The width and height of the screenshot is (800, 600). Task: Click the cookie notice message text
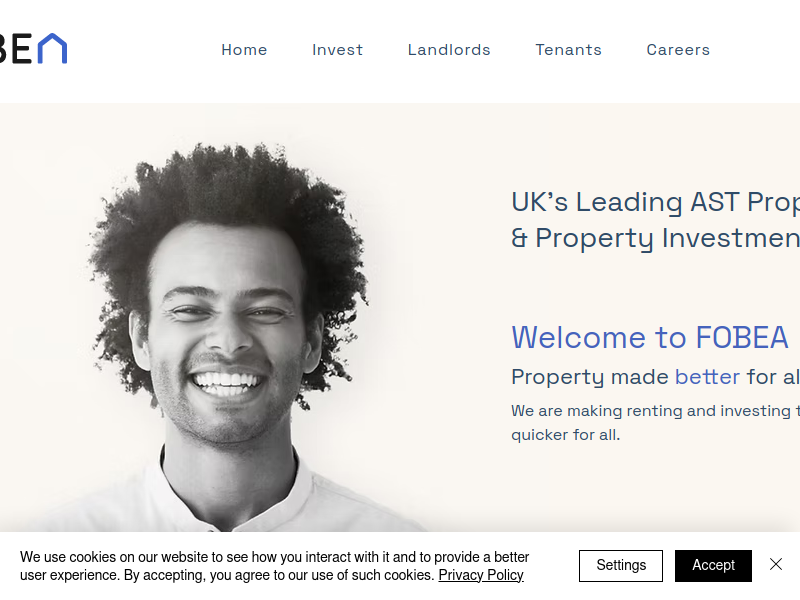point(274,566)
